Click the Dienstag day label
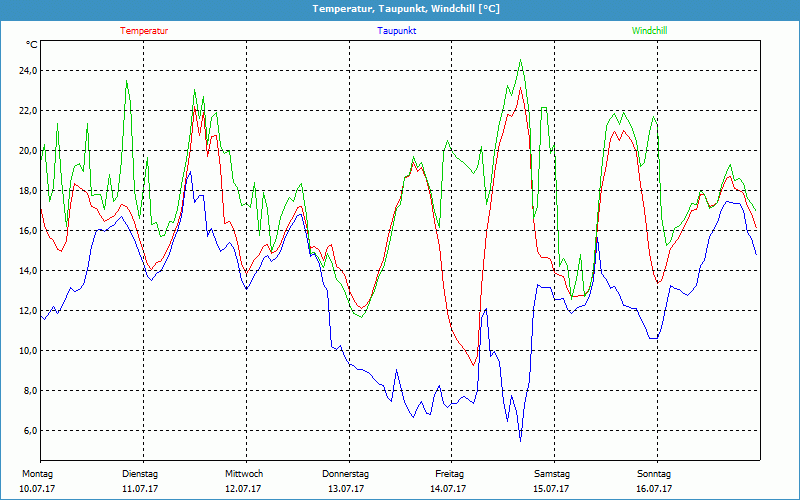The width and height of the screenshot is (800, 500). click(x=140, y=474)
